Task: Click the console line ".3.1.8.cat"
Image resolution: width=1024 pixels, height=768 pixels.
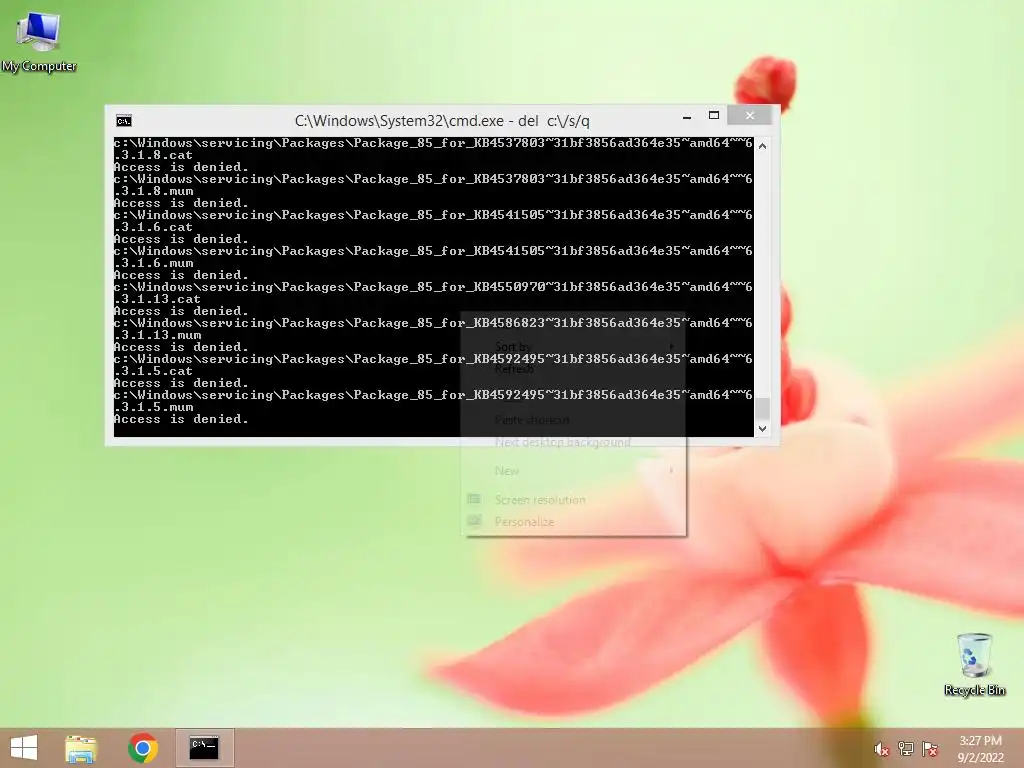Action: coord(153,155)
